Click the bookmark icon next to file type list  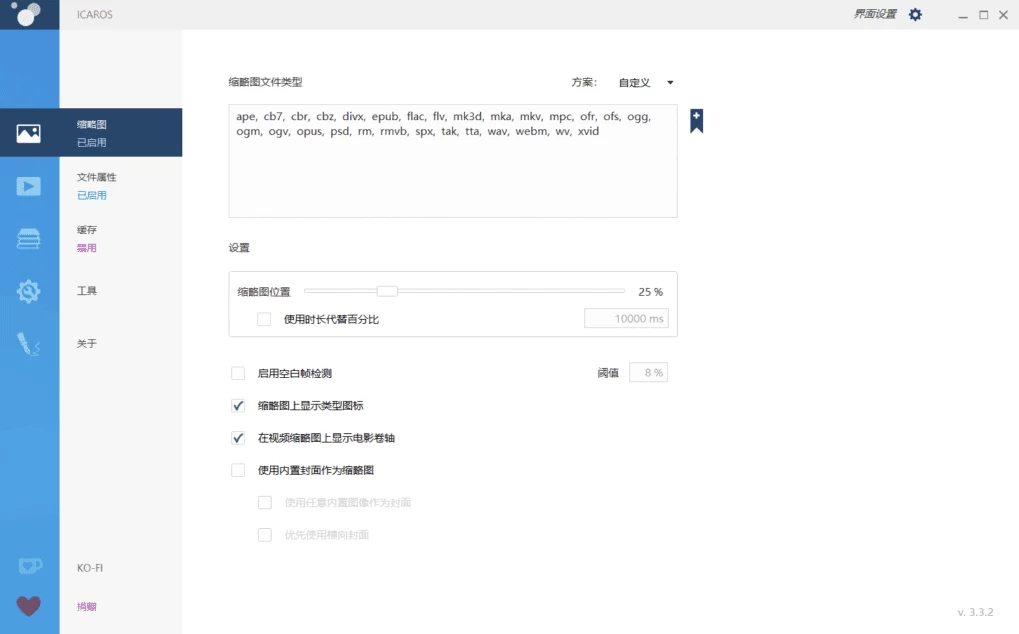(x=695, y=120)
